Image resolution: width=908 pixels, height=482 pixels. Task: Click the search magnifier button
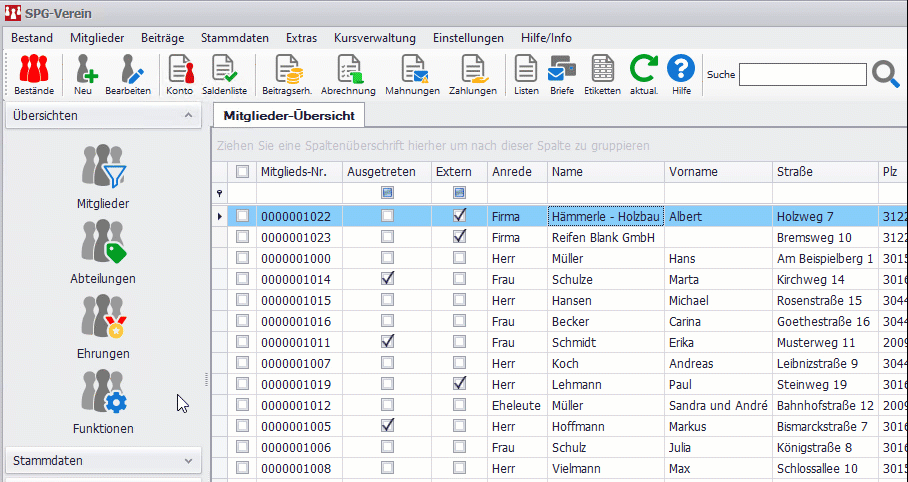[x=886, y=74]
